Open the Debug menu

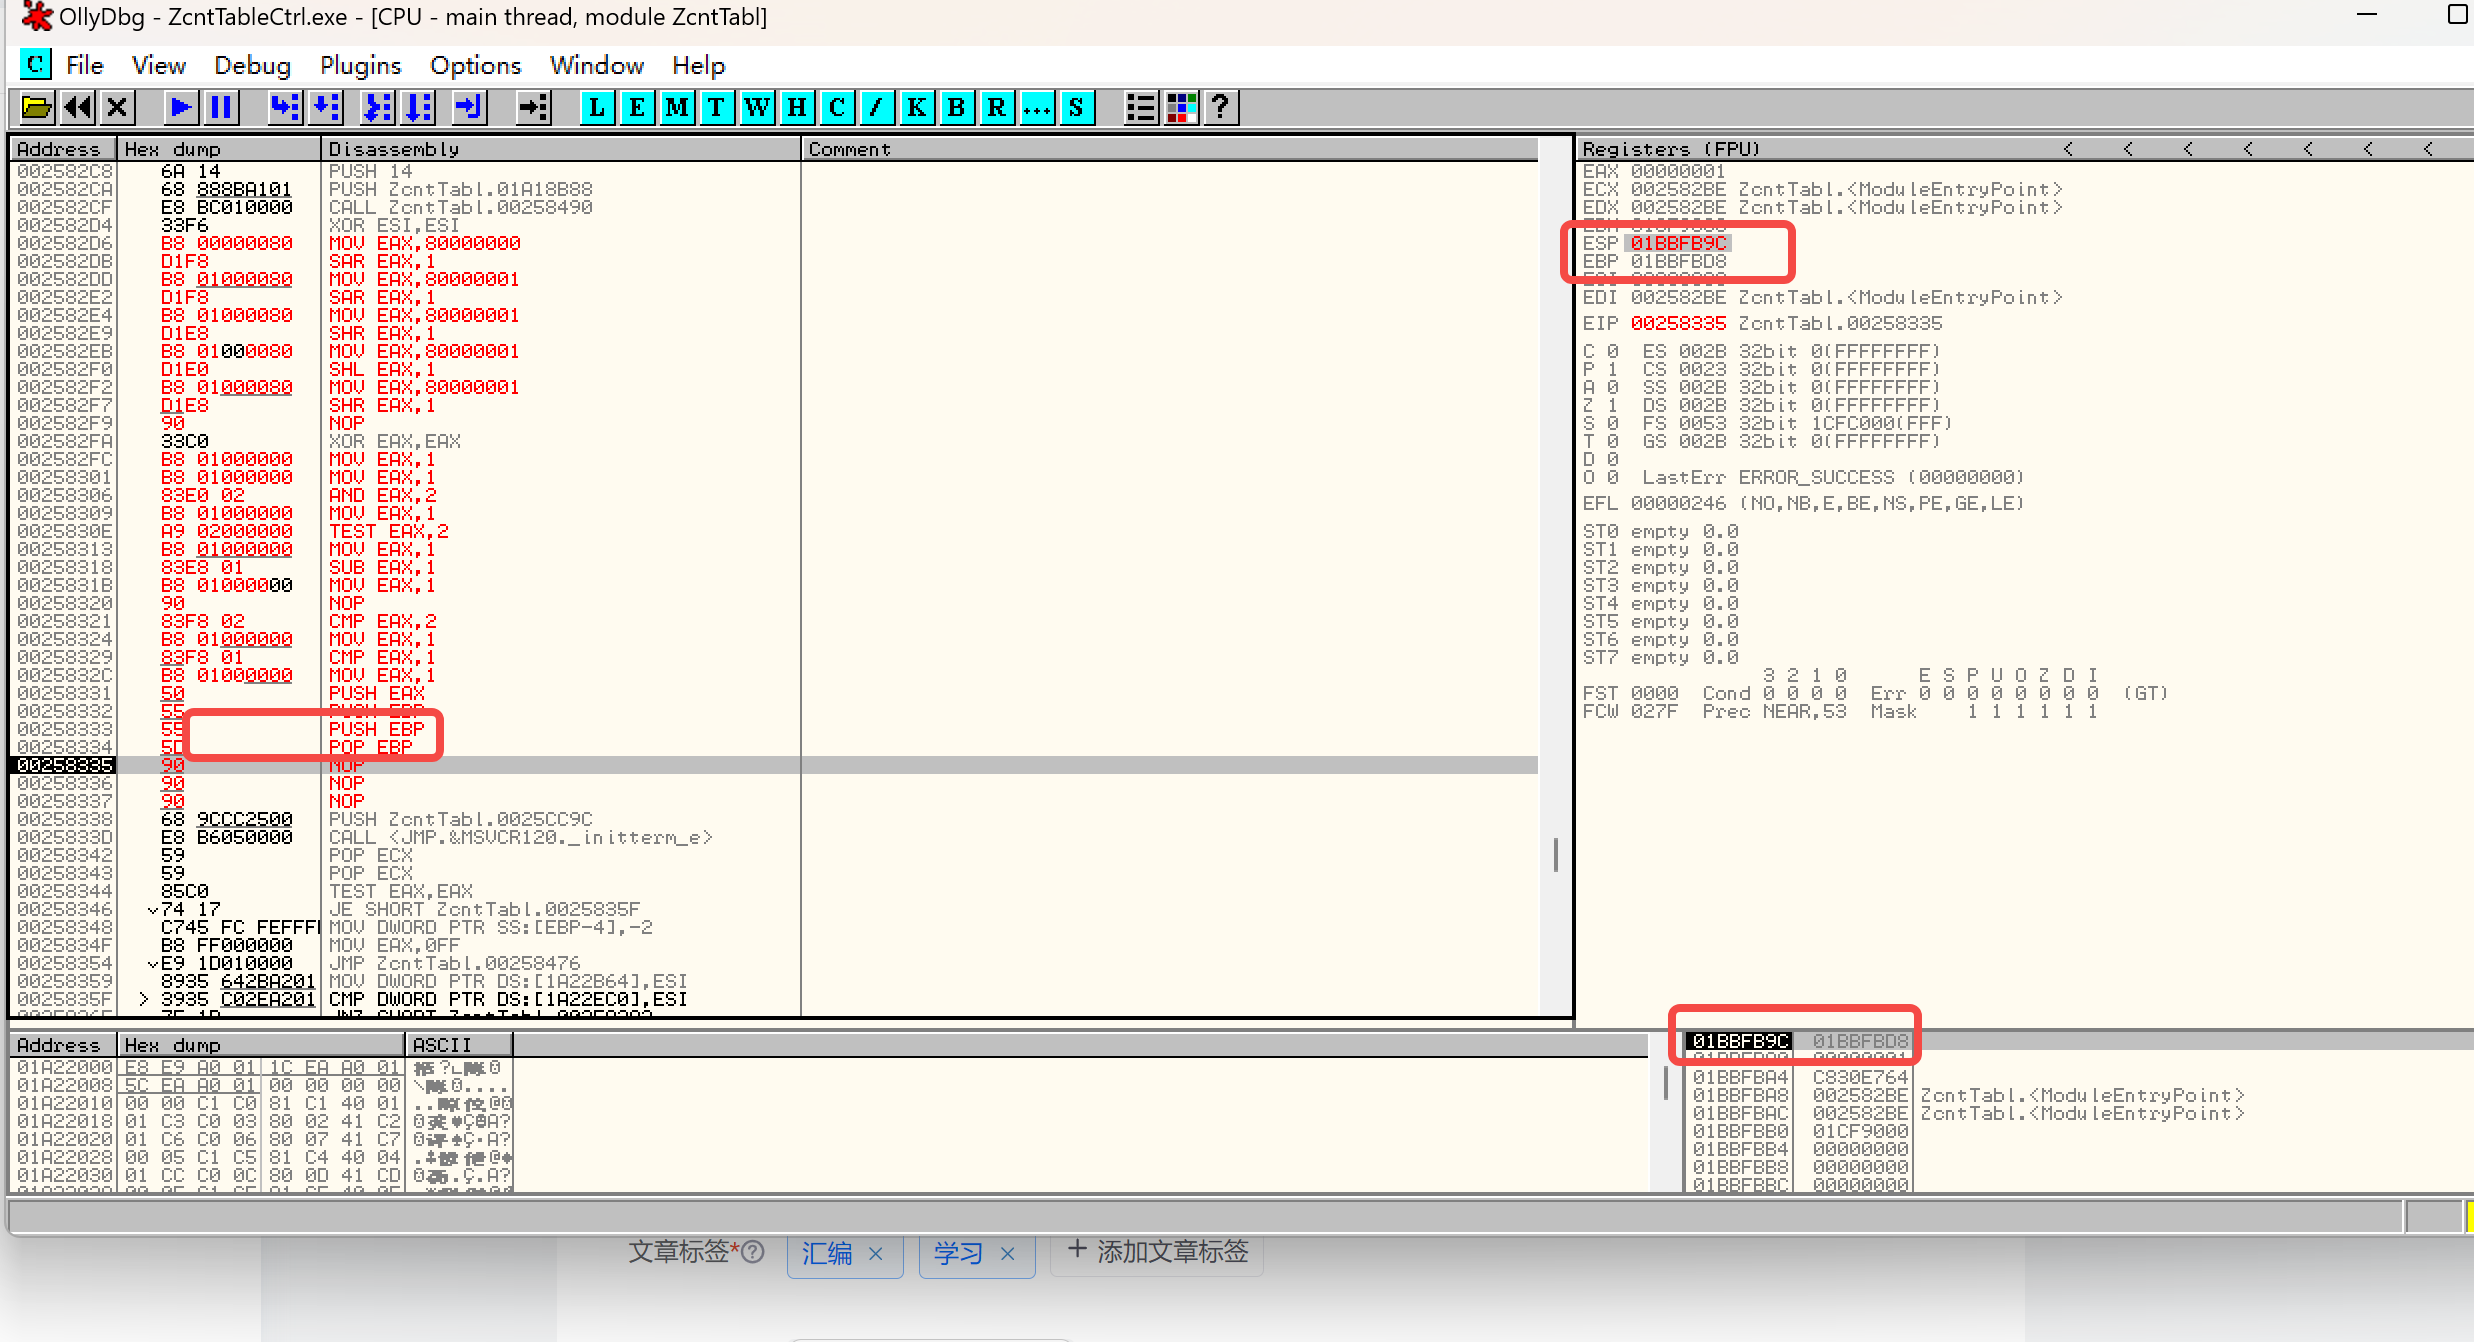click(x=252, y=66)
